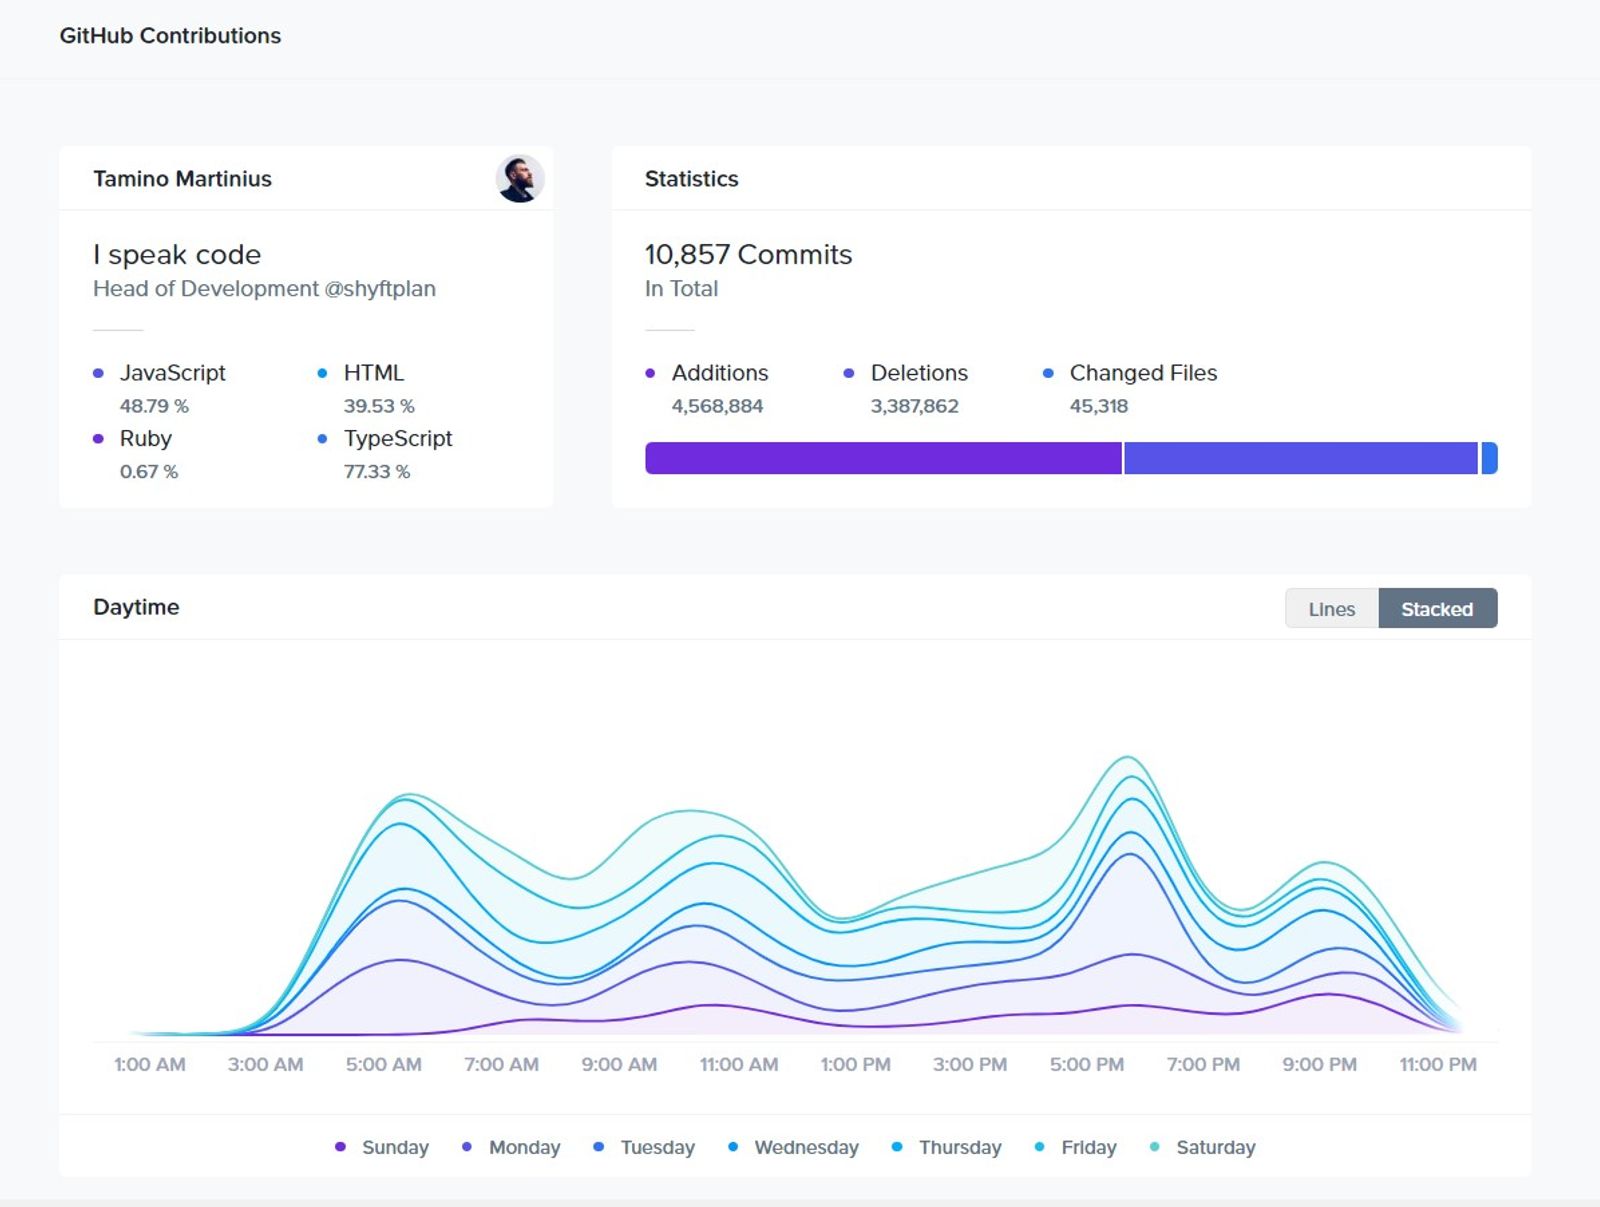Click the 48.79 % JavaScript percentage
Screen dimensions: 1600x1207
pyautogui.click(x=154, y=406)
